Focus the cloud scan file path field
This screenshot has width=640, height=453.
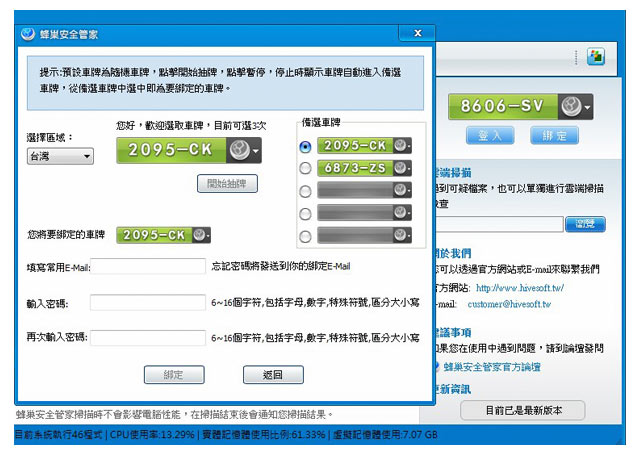point(500,224)
